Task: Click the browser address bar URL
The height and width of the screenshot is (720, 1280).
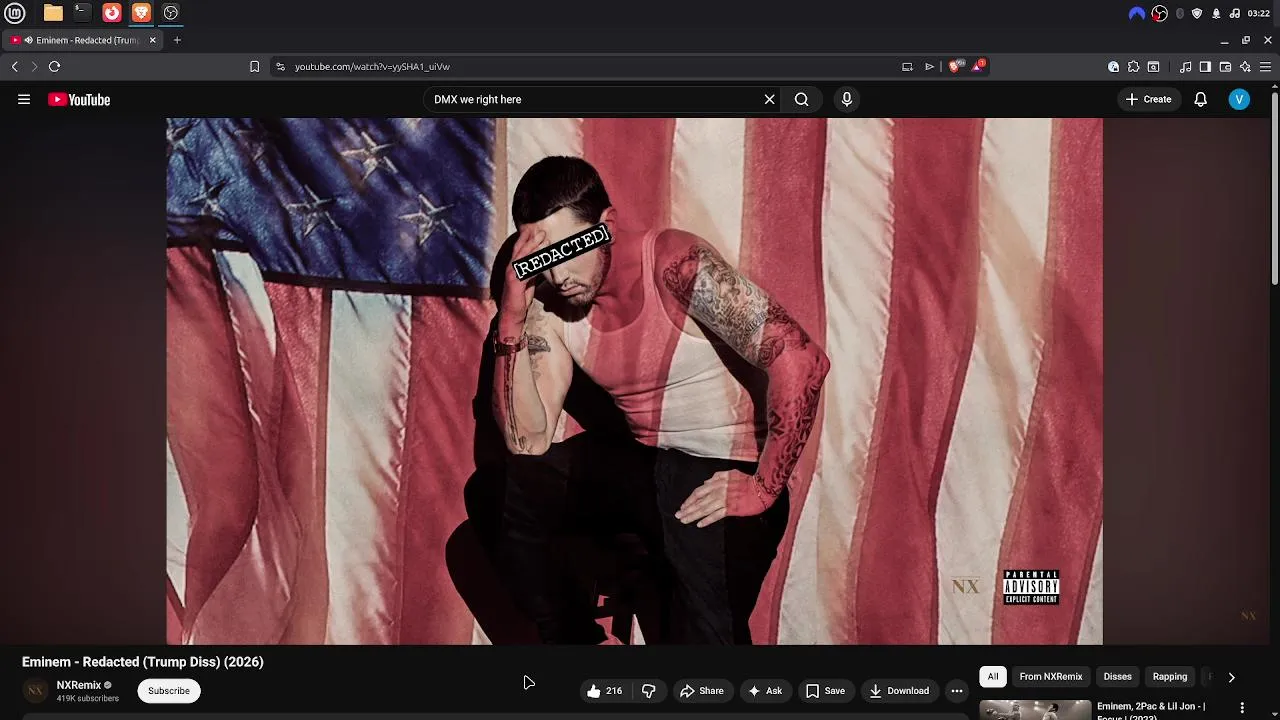Action: (372, 67)
